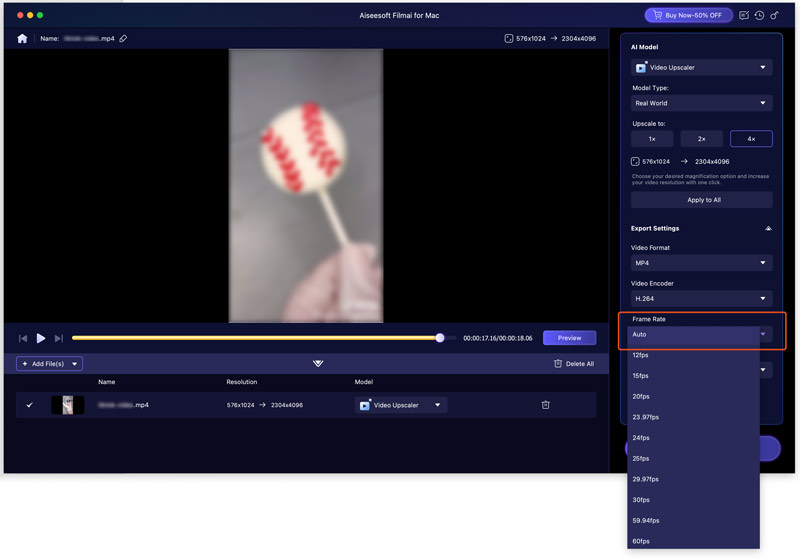
Task: Choose 59.94fps frame rate
Action: (693, 520)
